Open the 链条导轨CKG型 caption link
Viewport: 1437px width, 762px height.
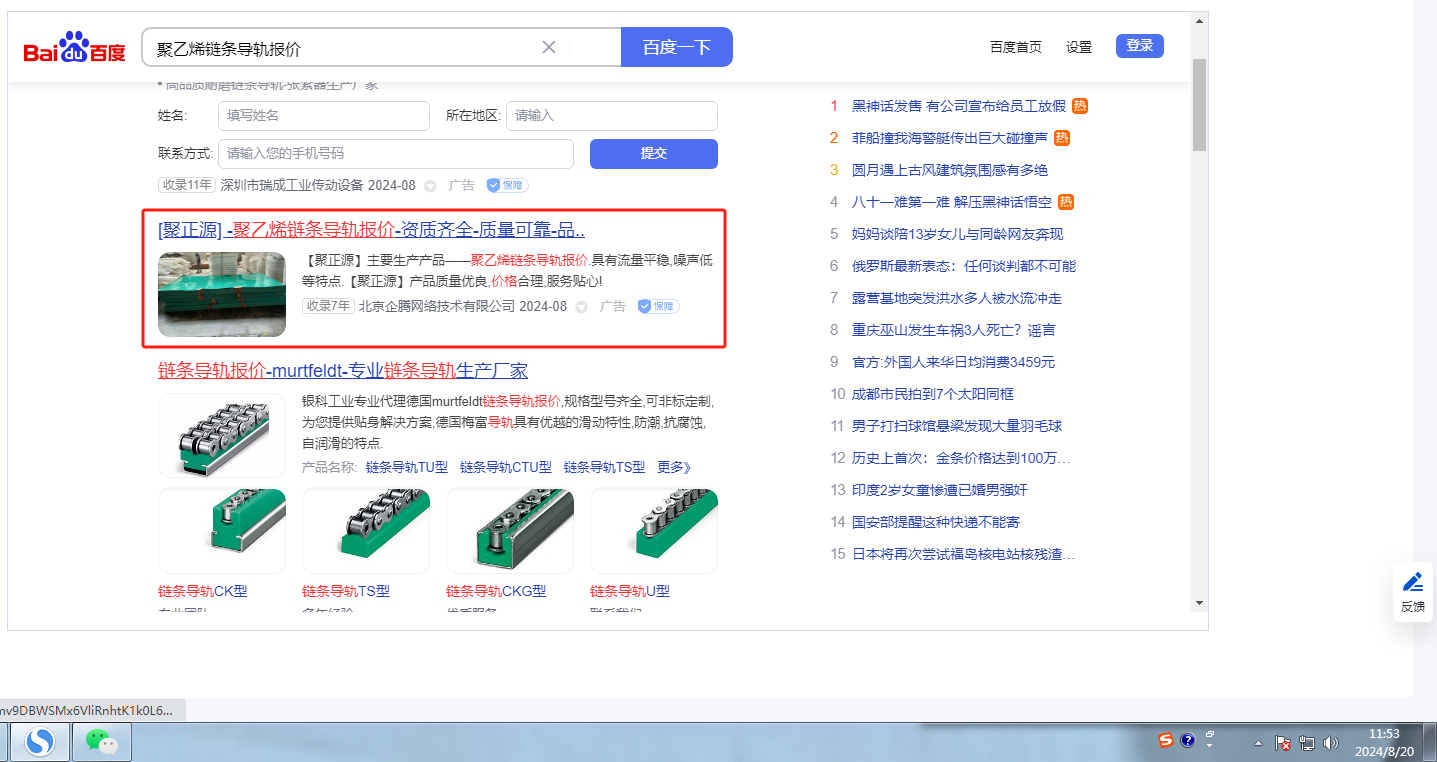point(496,591)
